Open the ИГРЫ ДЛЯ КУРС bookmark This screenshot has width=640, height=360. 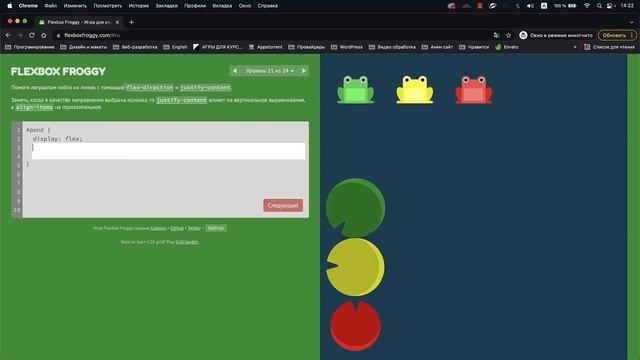(218, 47)
